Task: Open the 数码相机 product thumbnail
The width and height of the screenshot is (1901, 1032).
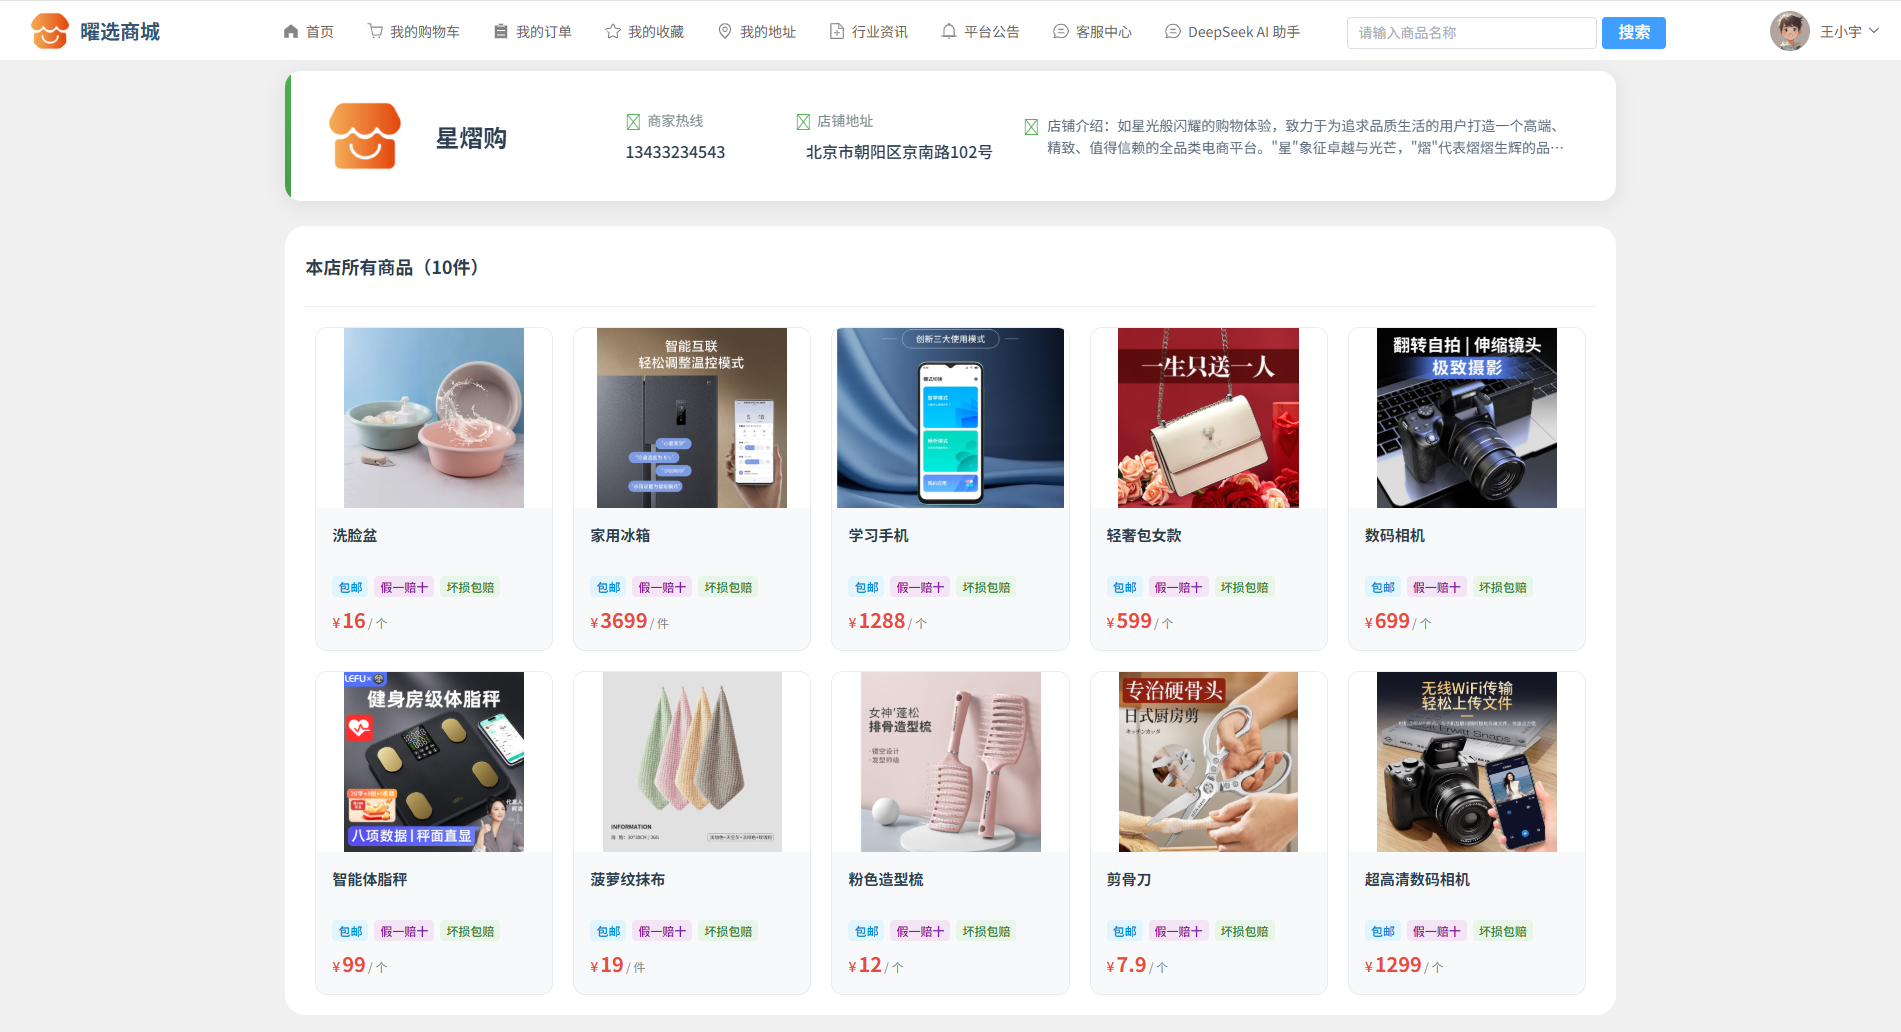Action: [x=1467, y=418]
